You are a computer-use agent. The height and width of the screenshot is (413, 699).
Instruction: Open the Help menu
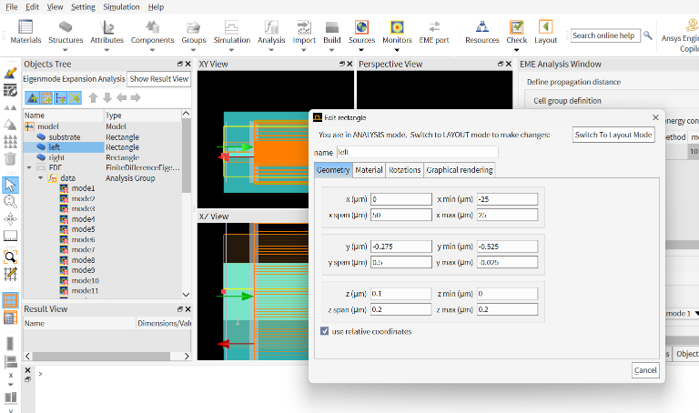click(156, 7)
